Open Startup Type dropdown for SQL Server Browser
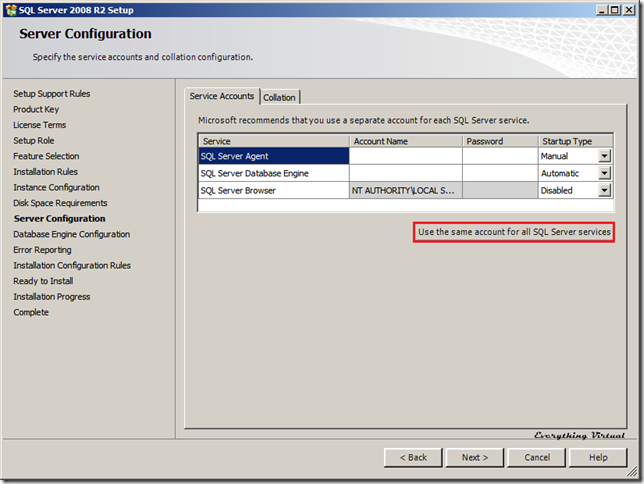Image resolution: width=644 pixels, height=484 pixels. point(604,191)
